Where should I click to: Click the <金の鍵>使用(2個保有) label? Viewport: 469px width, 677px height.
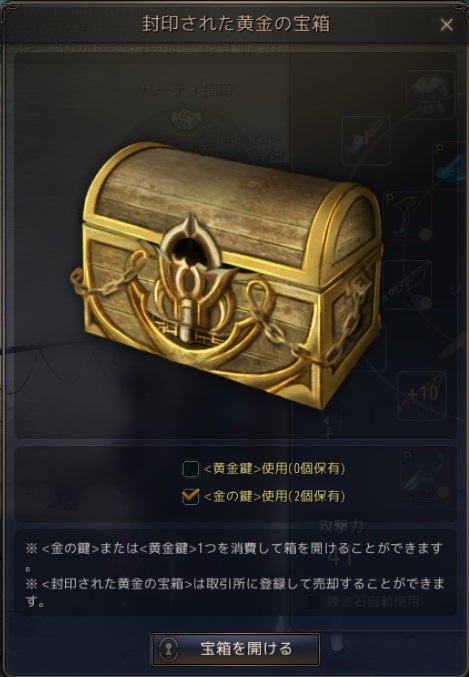pyautogui.click(x=274, y=496)
